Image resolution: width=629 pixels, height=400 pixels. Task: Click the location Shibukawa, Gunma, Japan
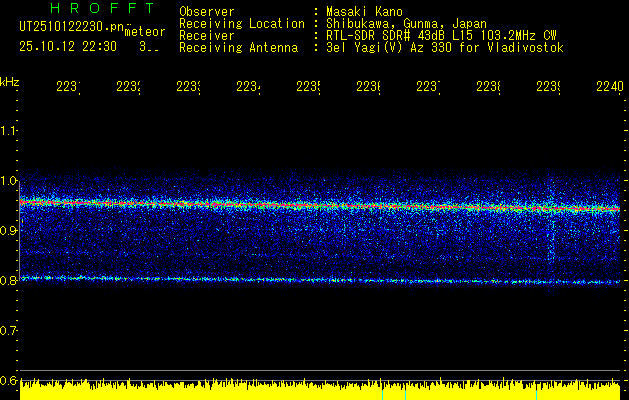click(x=406, y=24)
